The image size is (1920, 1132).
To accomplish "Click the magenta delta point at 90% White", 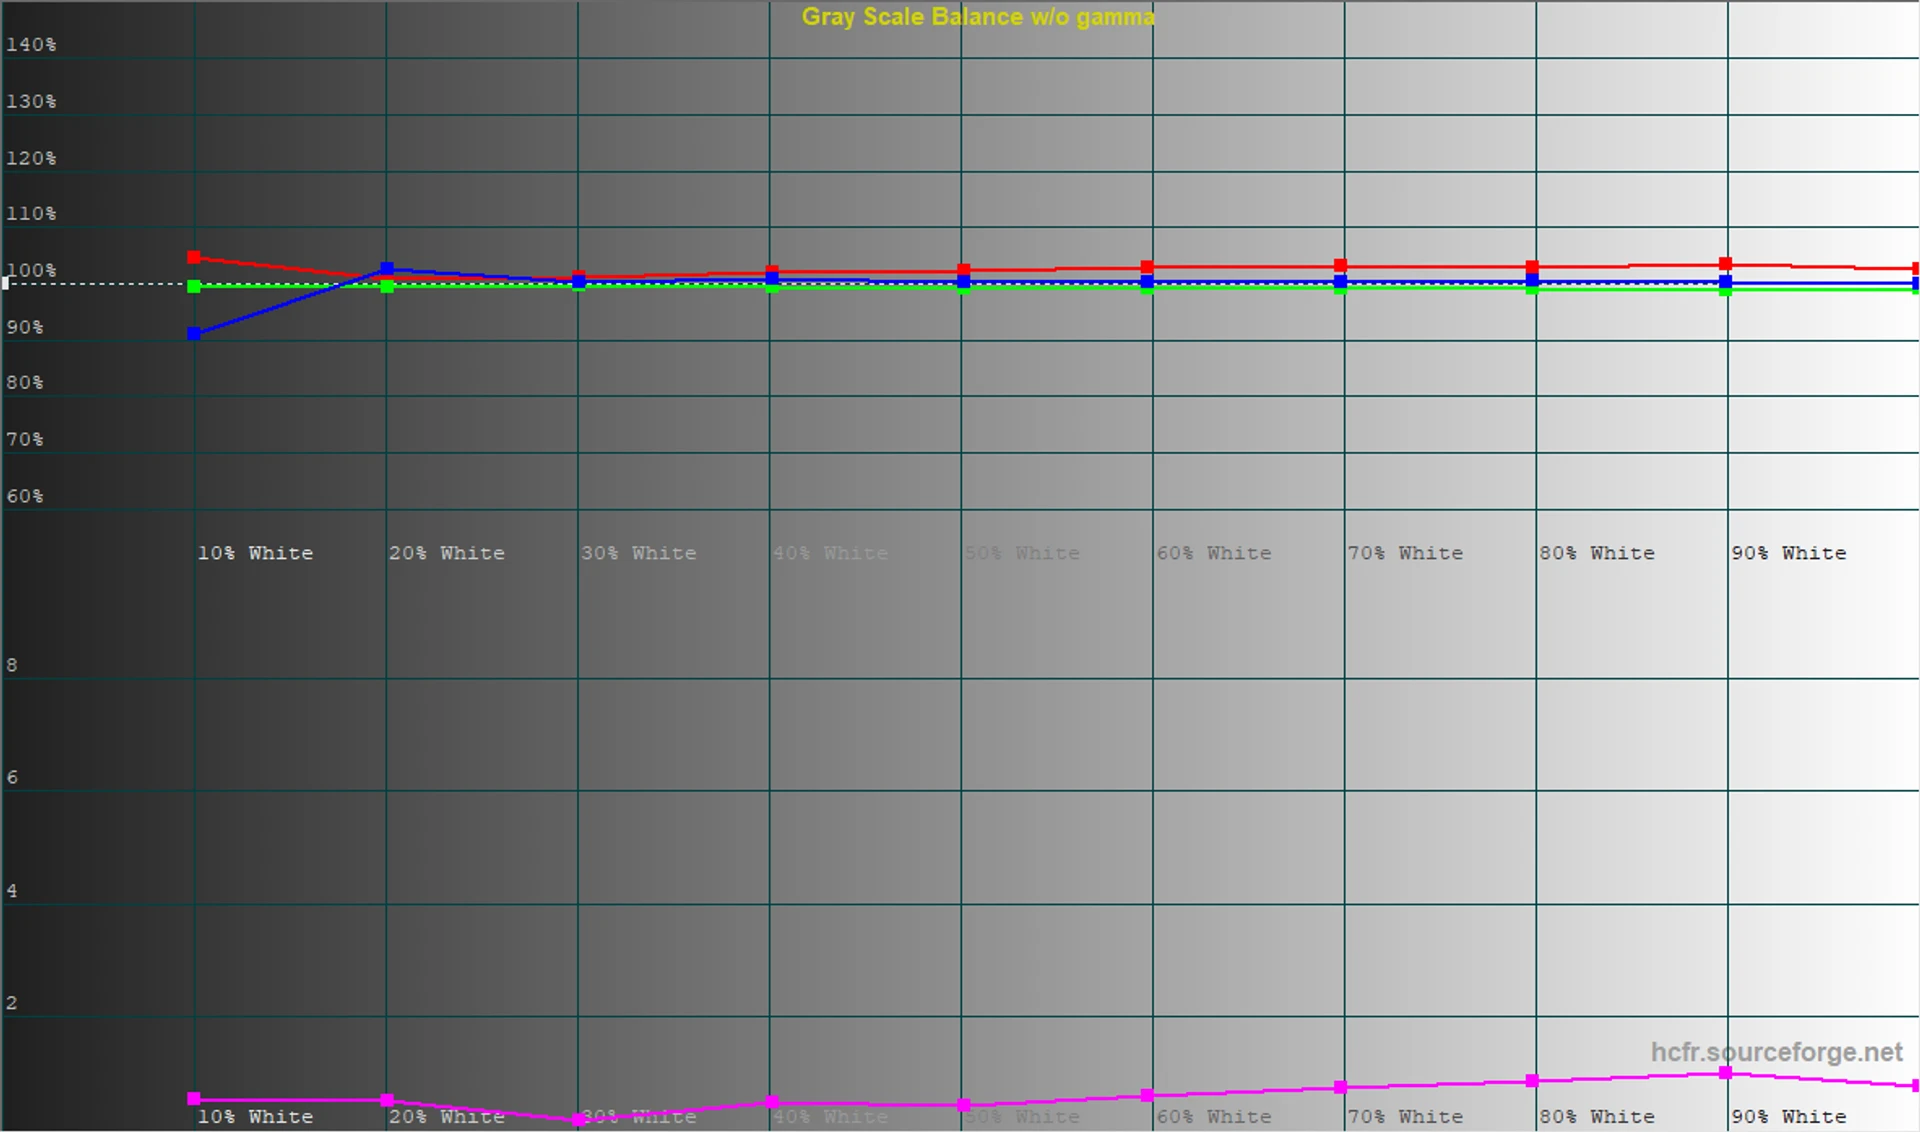I will click(x=1725, y=1073).
